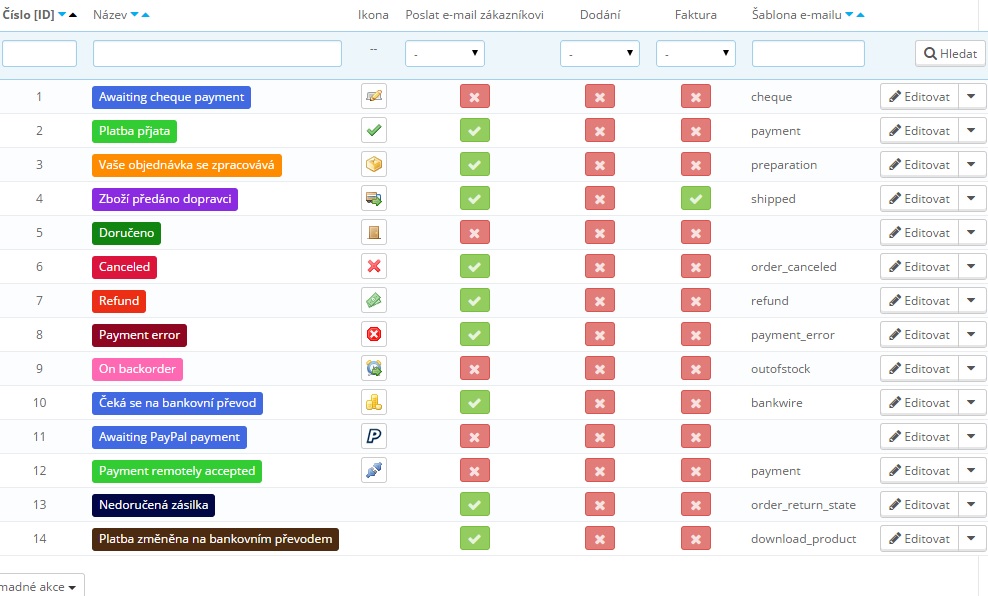Toggle Faktura for Payment error
Image resolution: width=988 pixels, height=596 pixels.
(x=696, y=335)
